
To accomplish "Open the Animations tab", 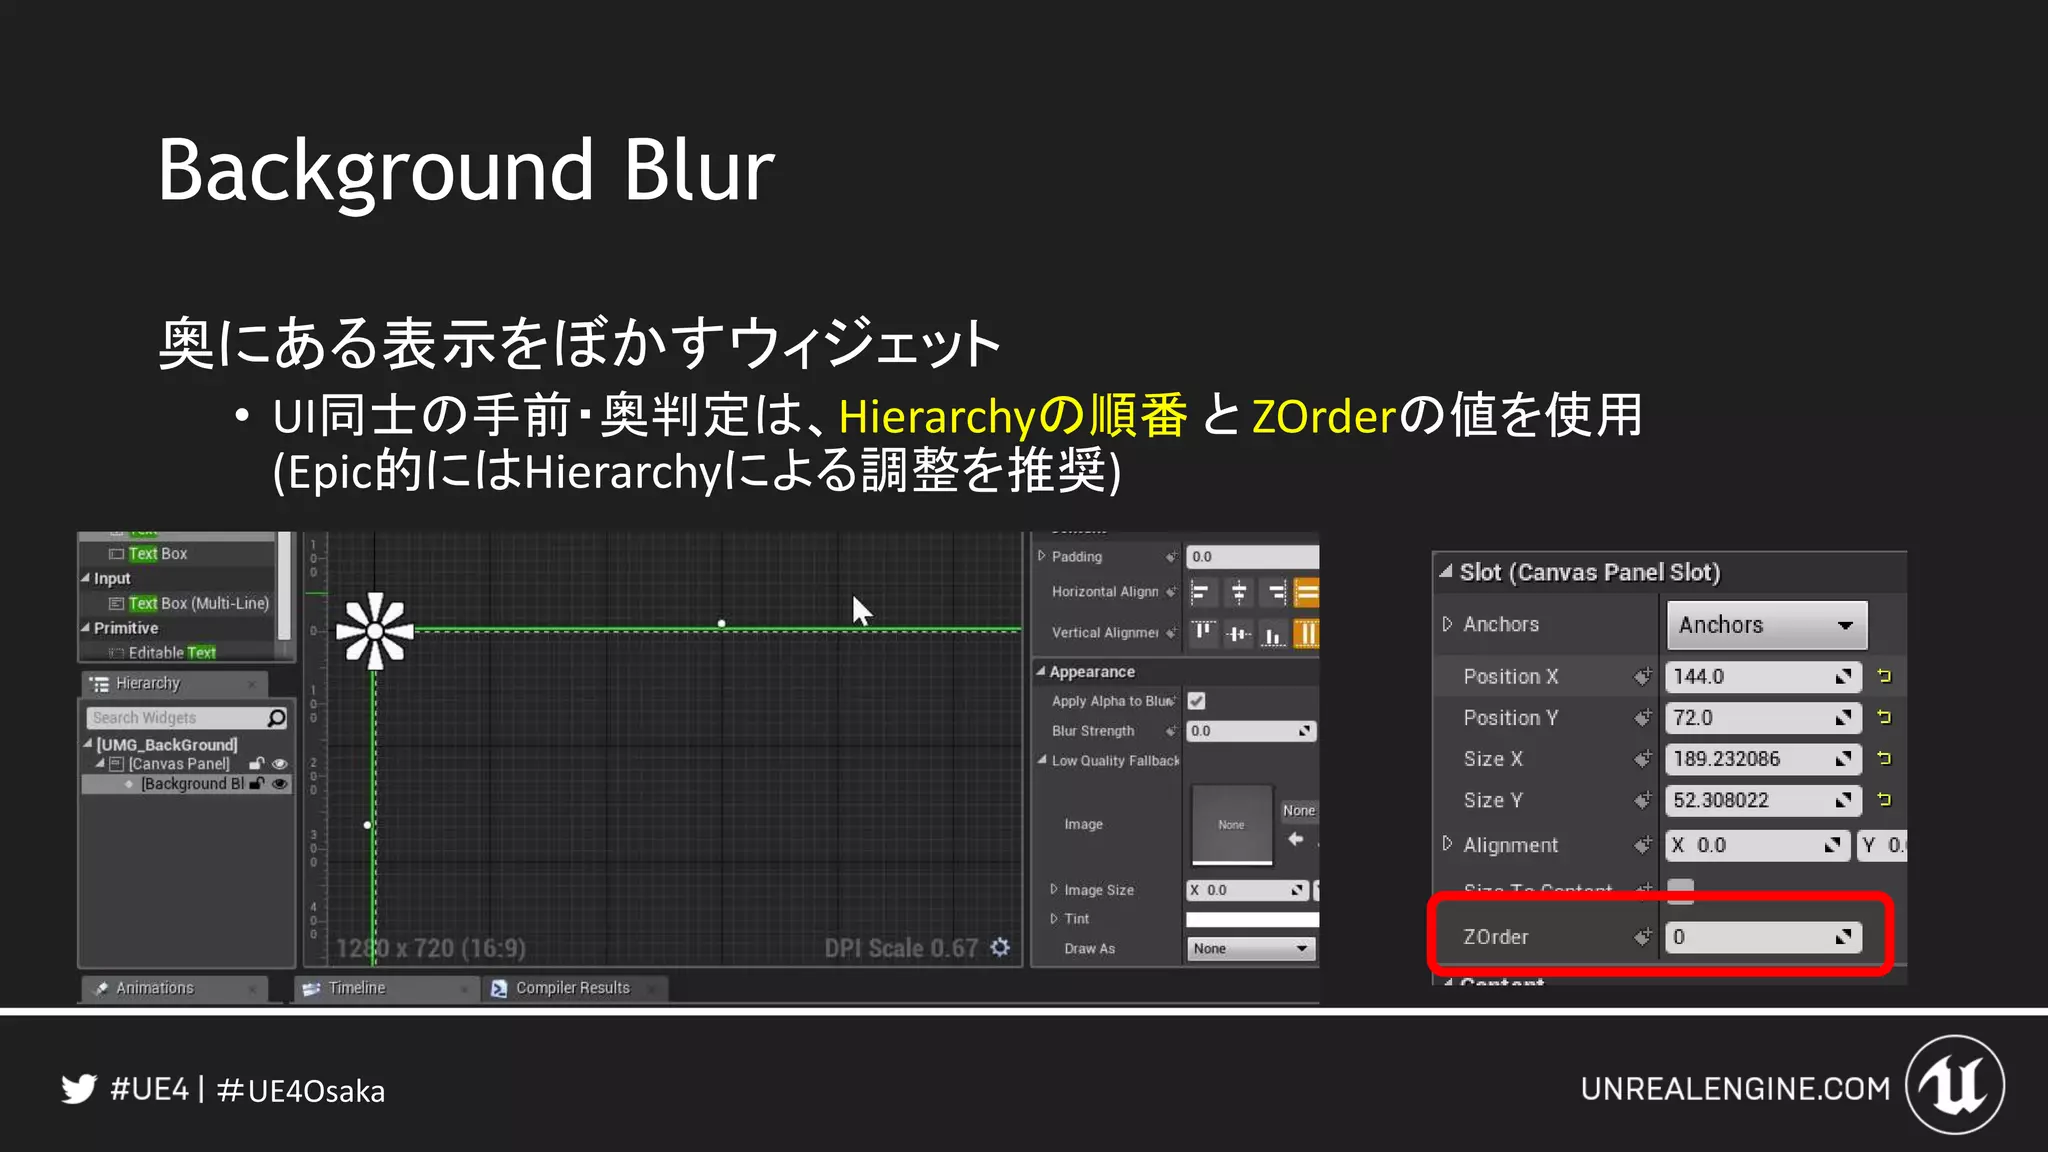I will point(175,988).
